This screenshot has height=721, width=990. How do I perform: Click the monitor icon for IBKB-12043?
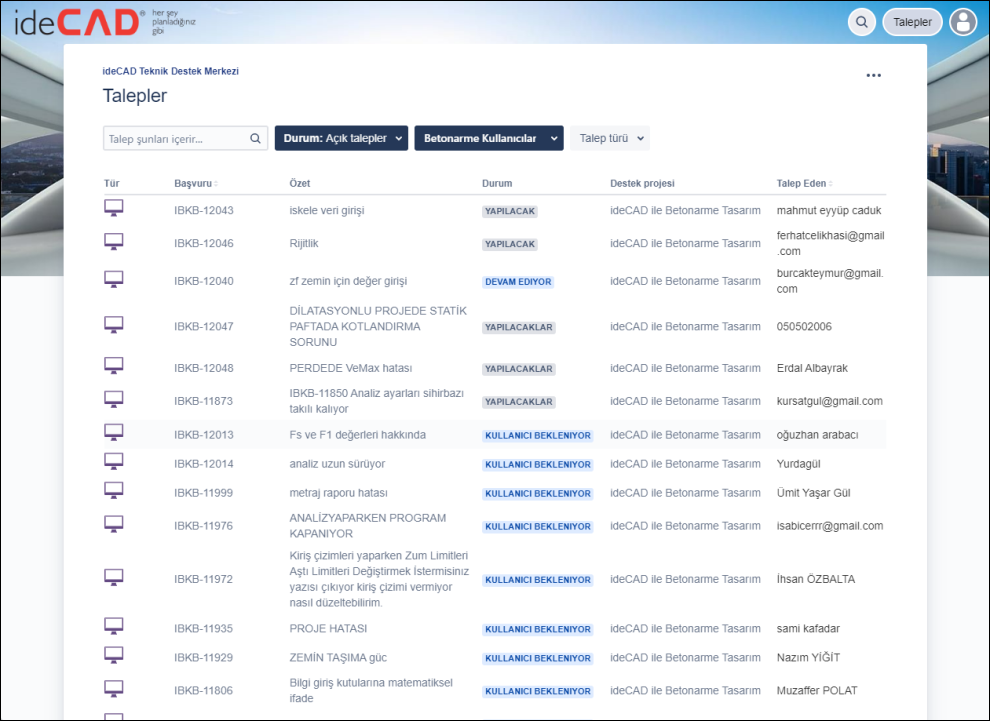[x=114, y=208]
